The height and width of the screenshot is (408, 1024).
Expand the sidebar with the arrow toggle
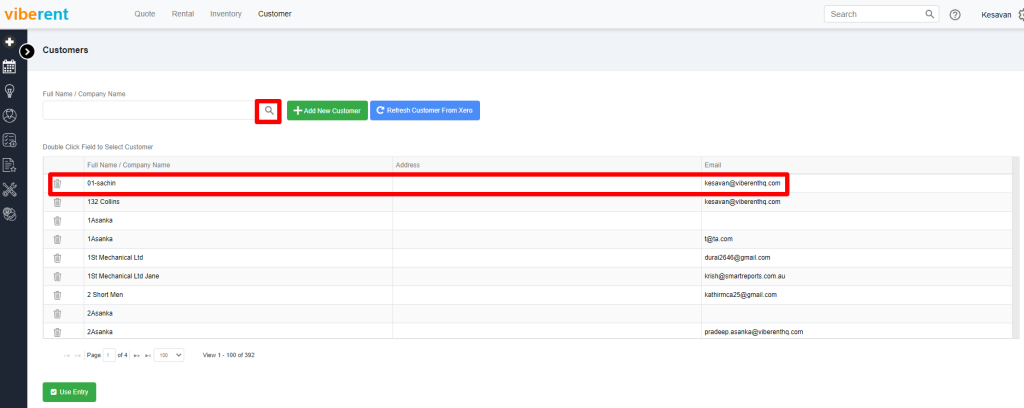pyautogui.click(x=27, y=50)
